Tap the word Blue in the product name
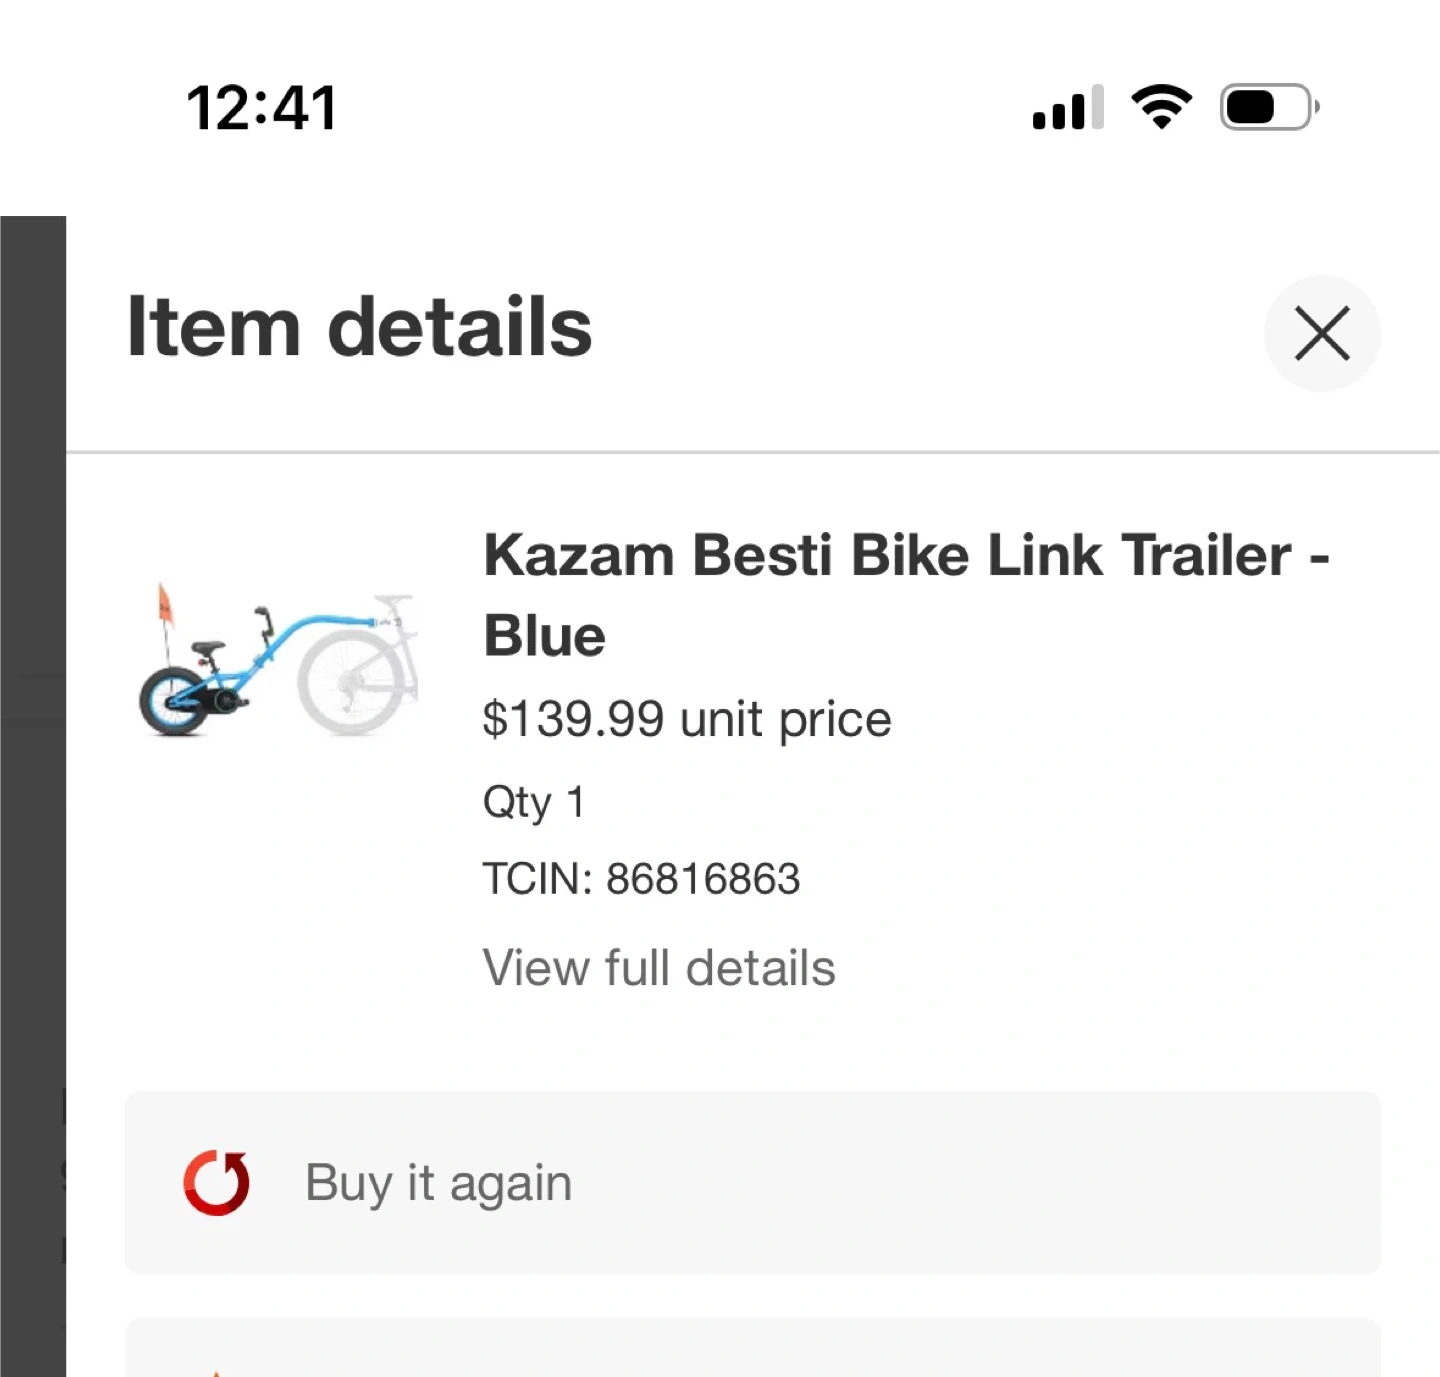Viewport: 1440px width, 1377px height. (544, 637)
